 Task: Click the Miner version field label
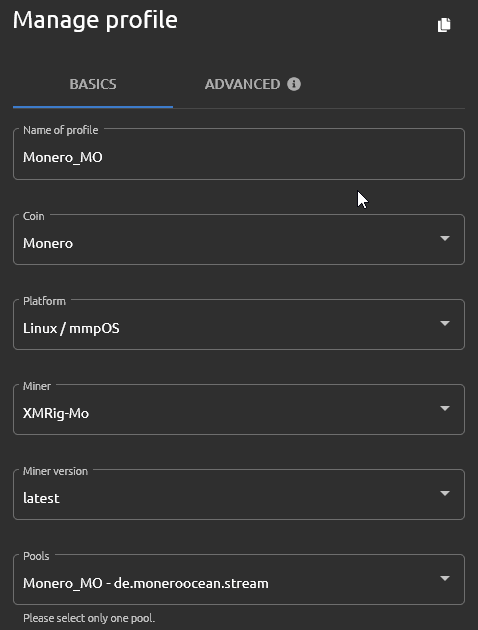click(55, 471)
